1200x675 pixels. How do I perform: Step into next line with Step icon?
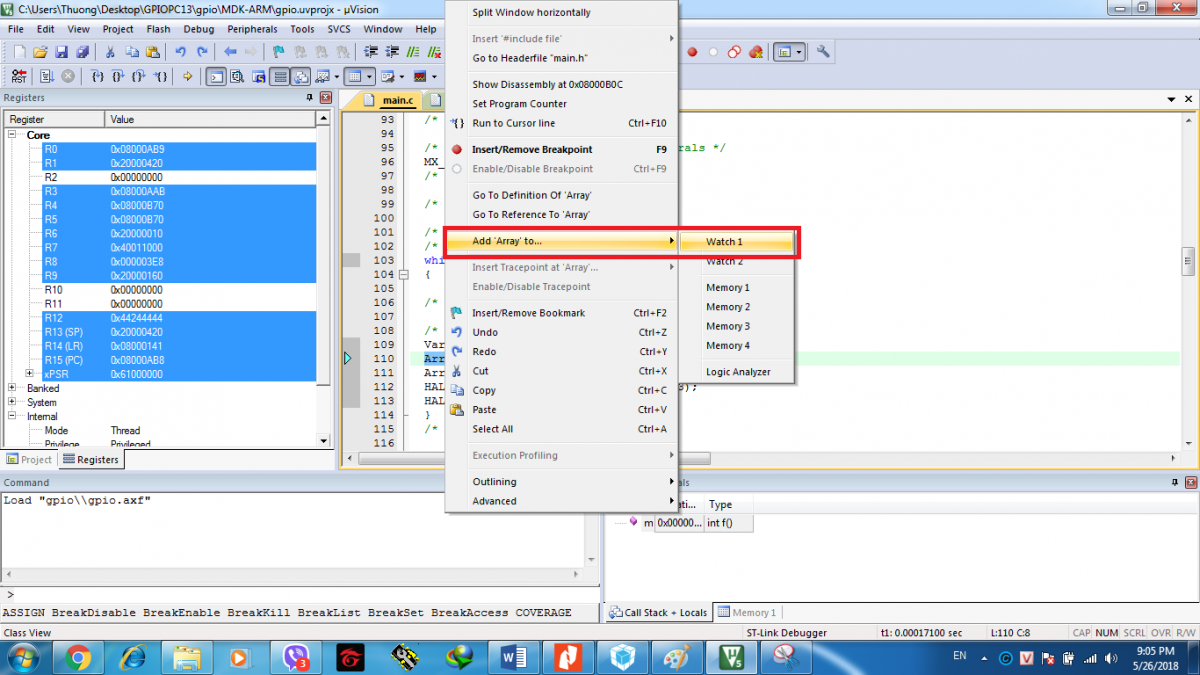click(98, 76)
